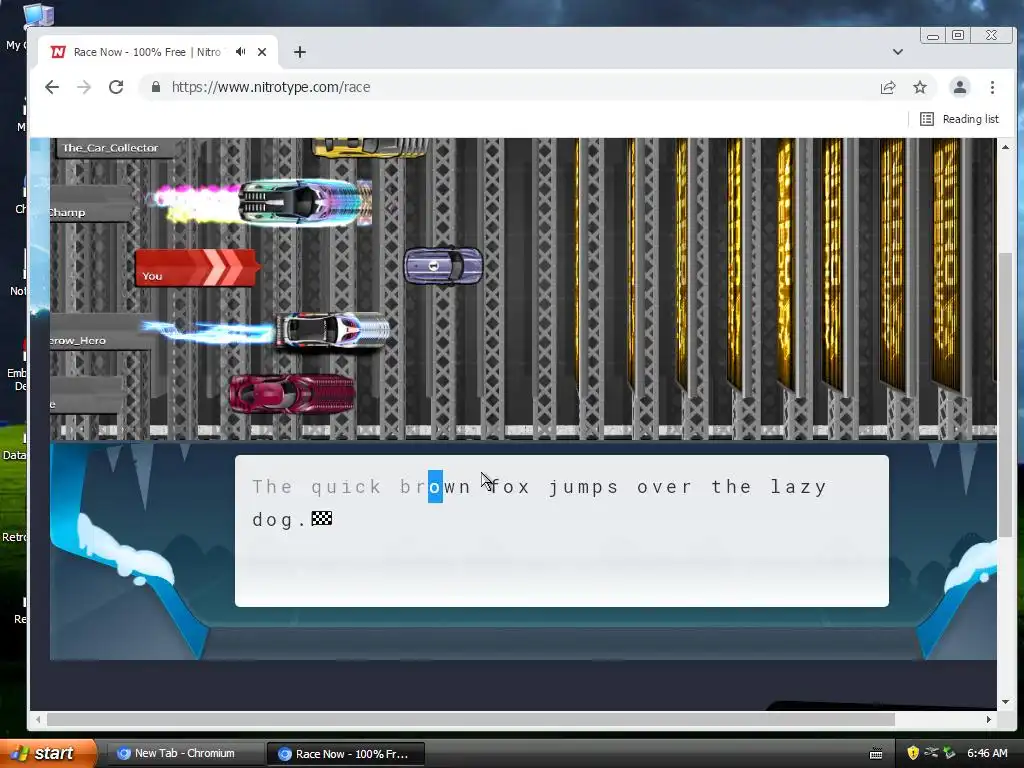Click the word quick in typing text

coord(346,488)
